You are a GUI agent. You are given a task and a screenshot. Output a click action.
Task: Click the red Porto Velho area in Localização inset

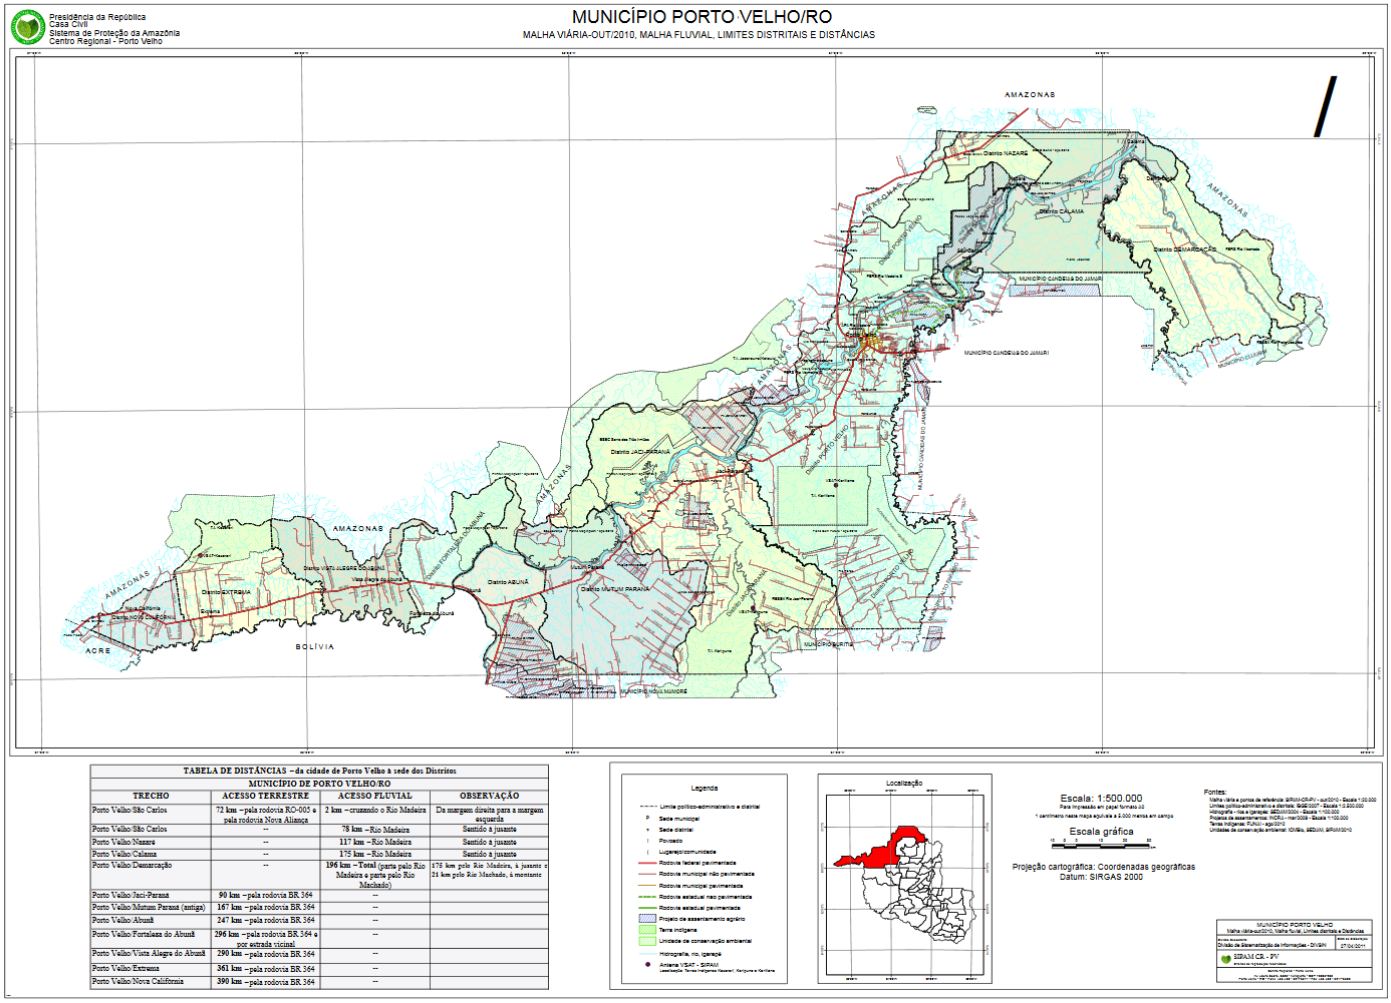click(881, 852)
